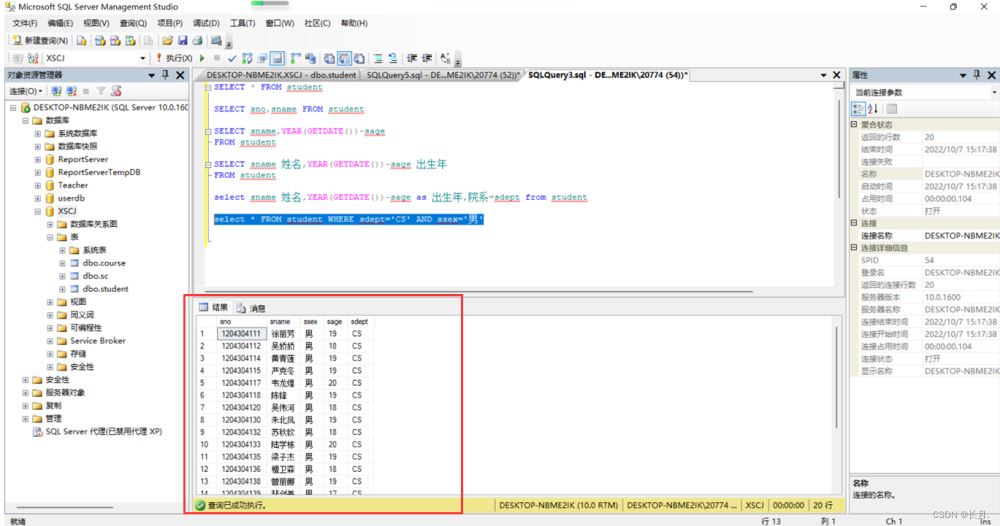
Task: Open the XSCJ database selector dropdown
Action: [143, 59]
